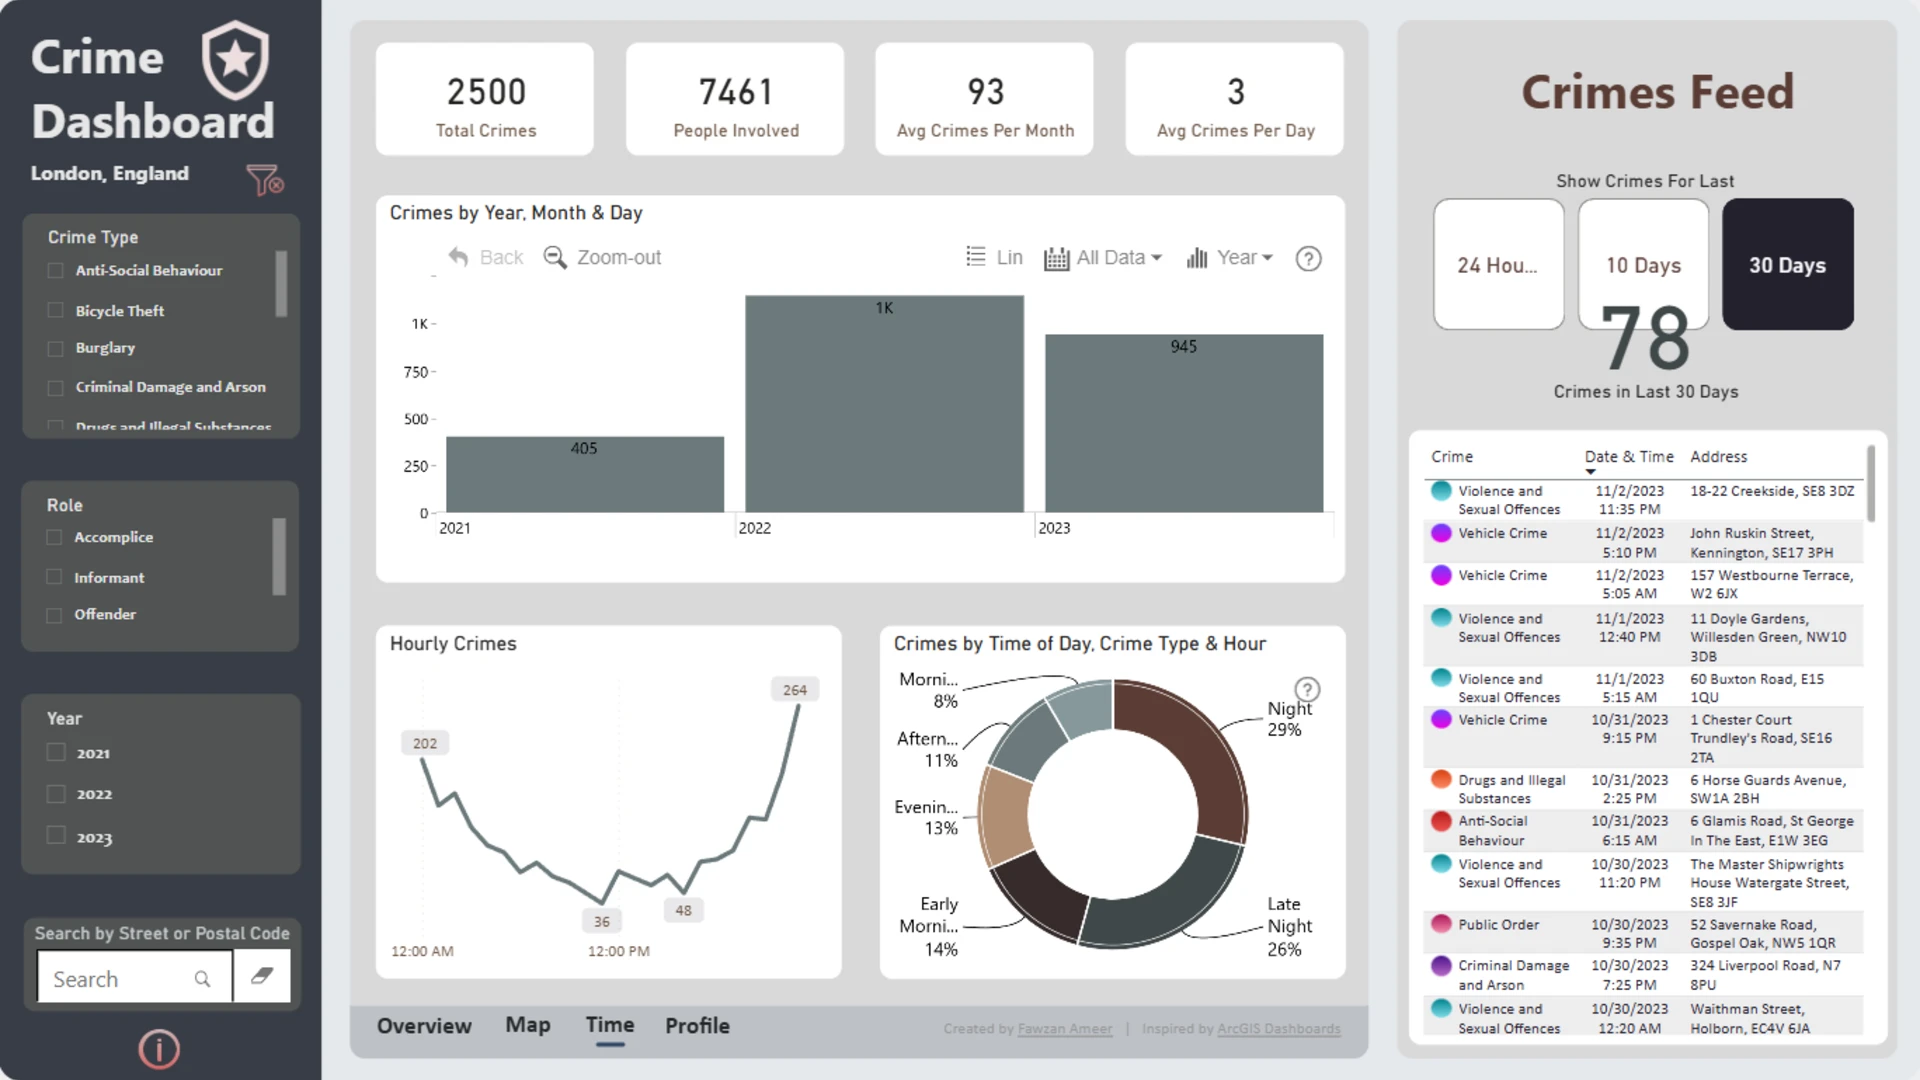Open the Profile tab
1920x1080 pixels.
(698, 1026)
